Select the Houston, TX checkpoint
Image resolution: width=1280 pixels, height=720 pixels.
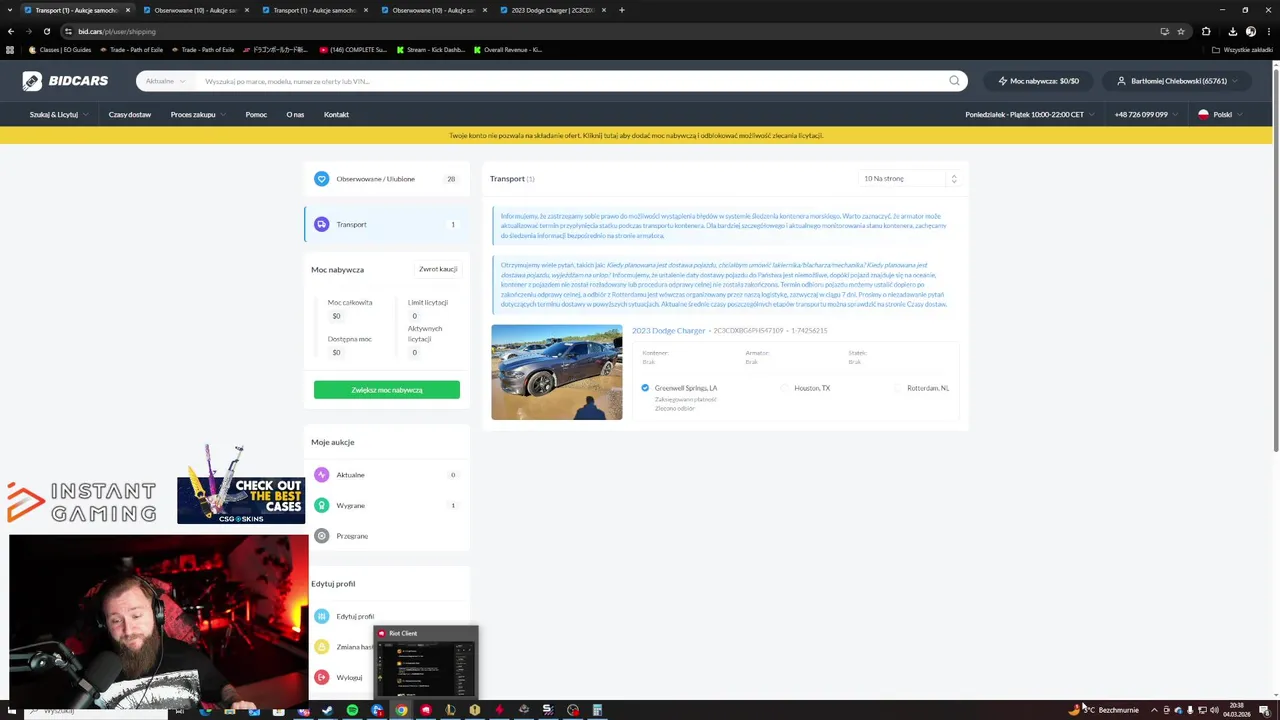click(785, 388)
